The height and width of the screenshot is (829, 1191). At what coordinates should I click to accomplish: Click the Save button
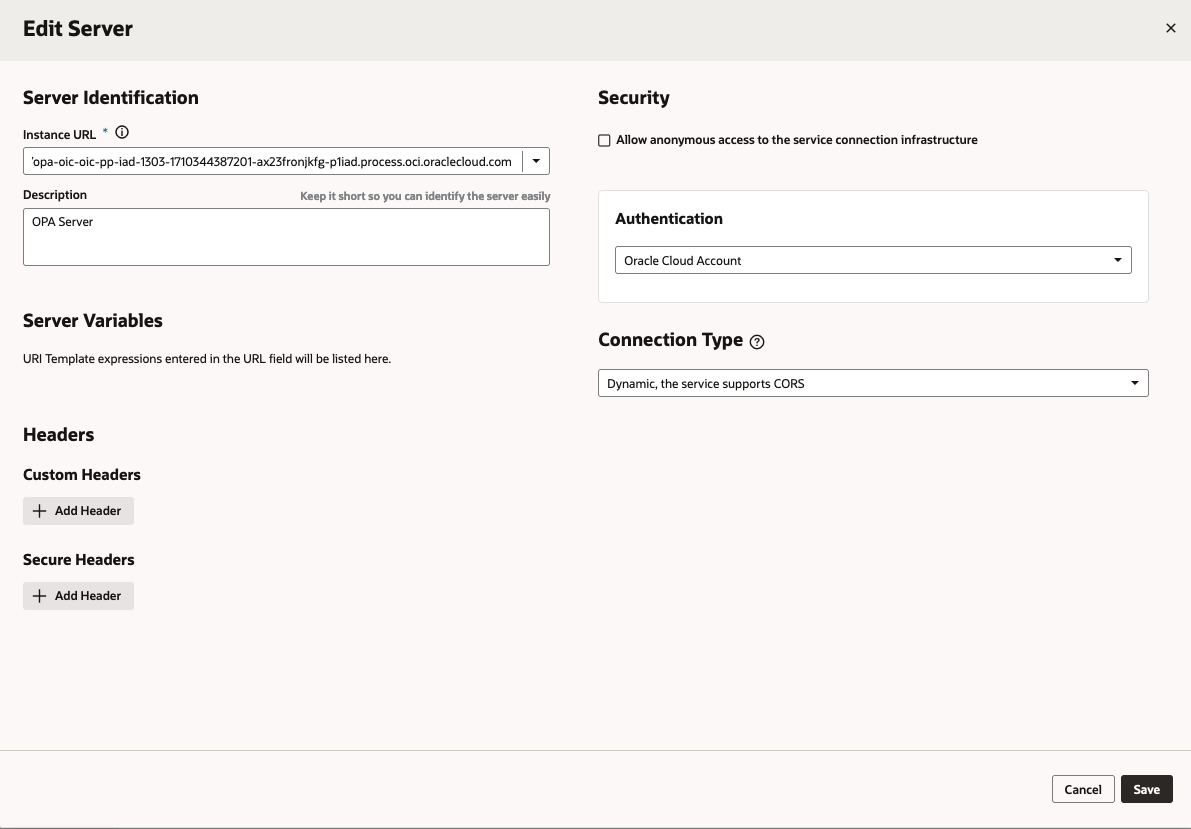1146,788
